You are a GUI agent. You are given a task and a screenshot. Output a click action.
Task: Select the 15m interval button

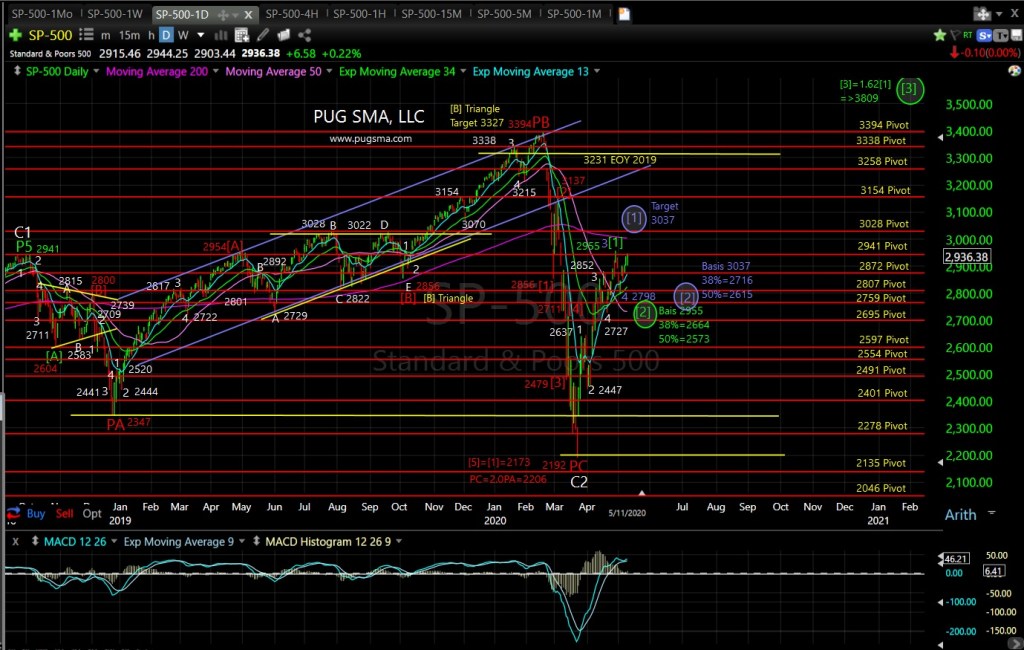point(129,35)
